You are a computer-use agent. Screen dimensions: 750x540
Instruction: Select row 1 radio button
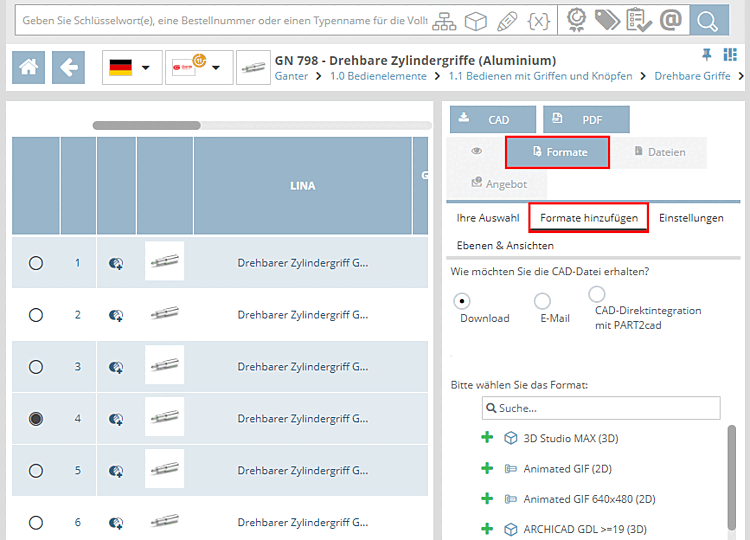[36, 263]
